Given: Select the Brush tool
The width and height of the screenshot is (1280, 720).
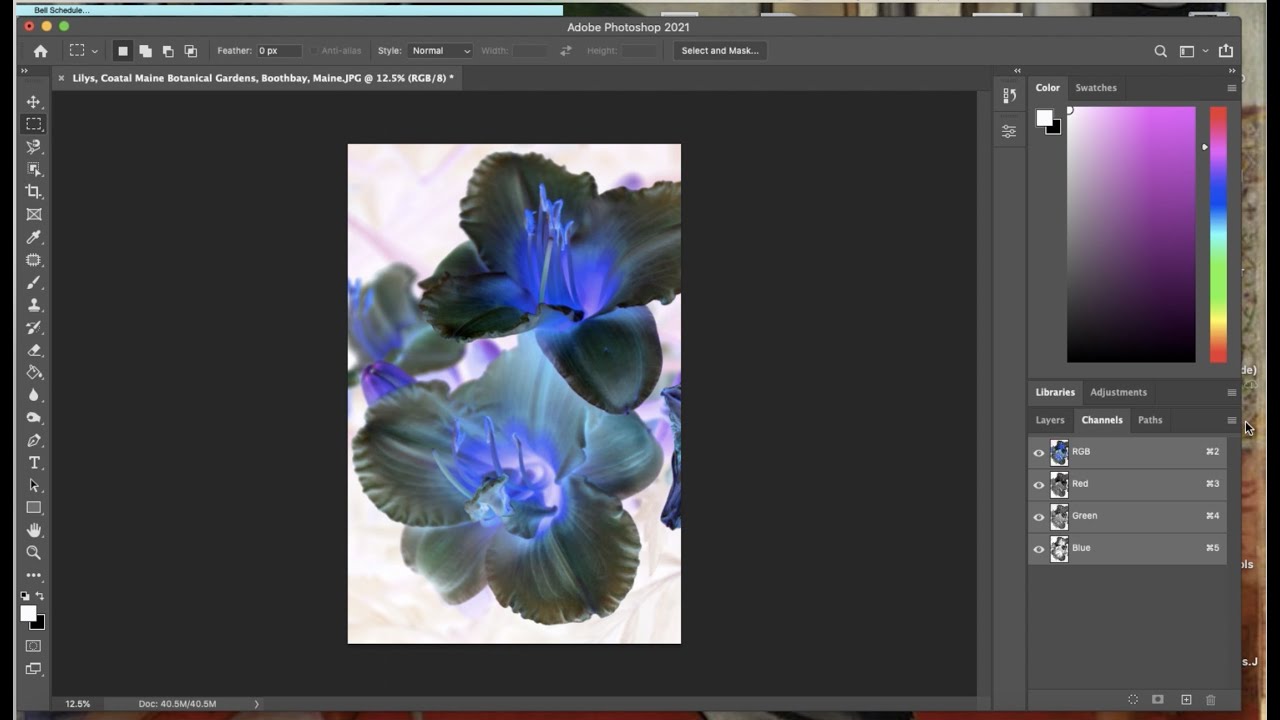Looking at the screenshot, I should tap(34, 283).
